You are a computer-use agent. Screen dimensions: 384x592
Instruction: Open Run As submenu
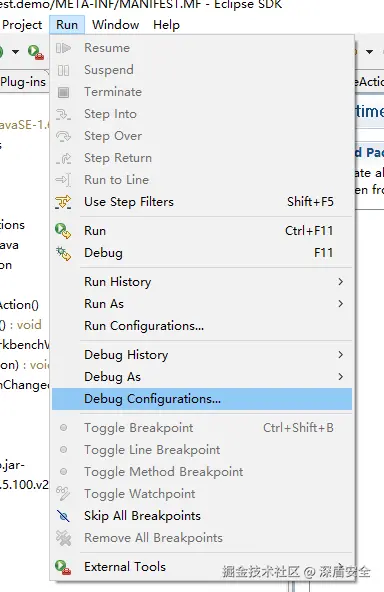click(x=202, y=304)
